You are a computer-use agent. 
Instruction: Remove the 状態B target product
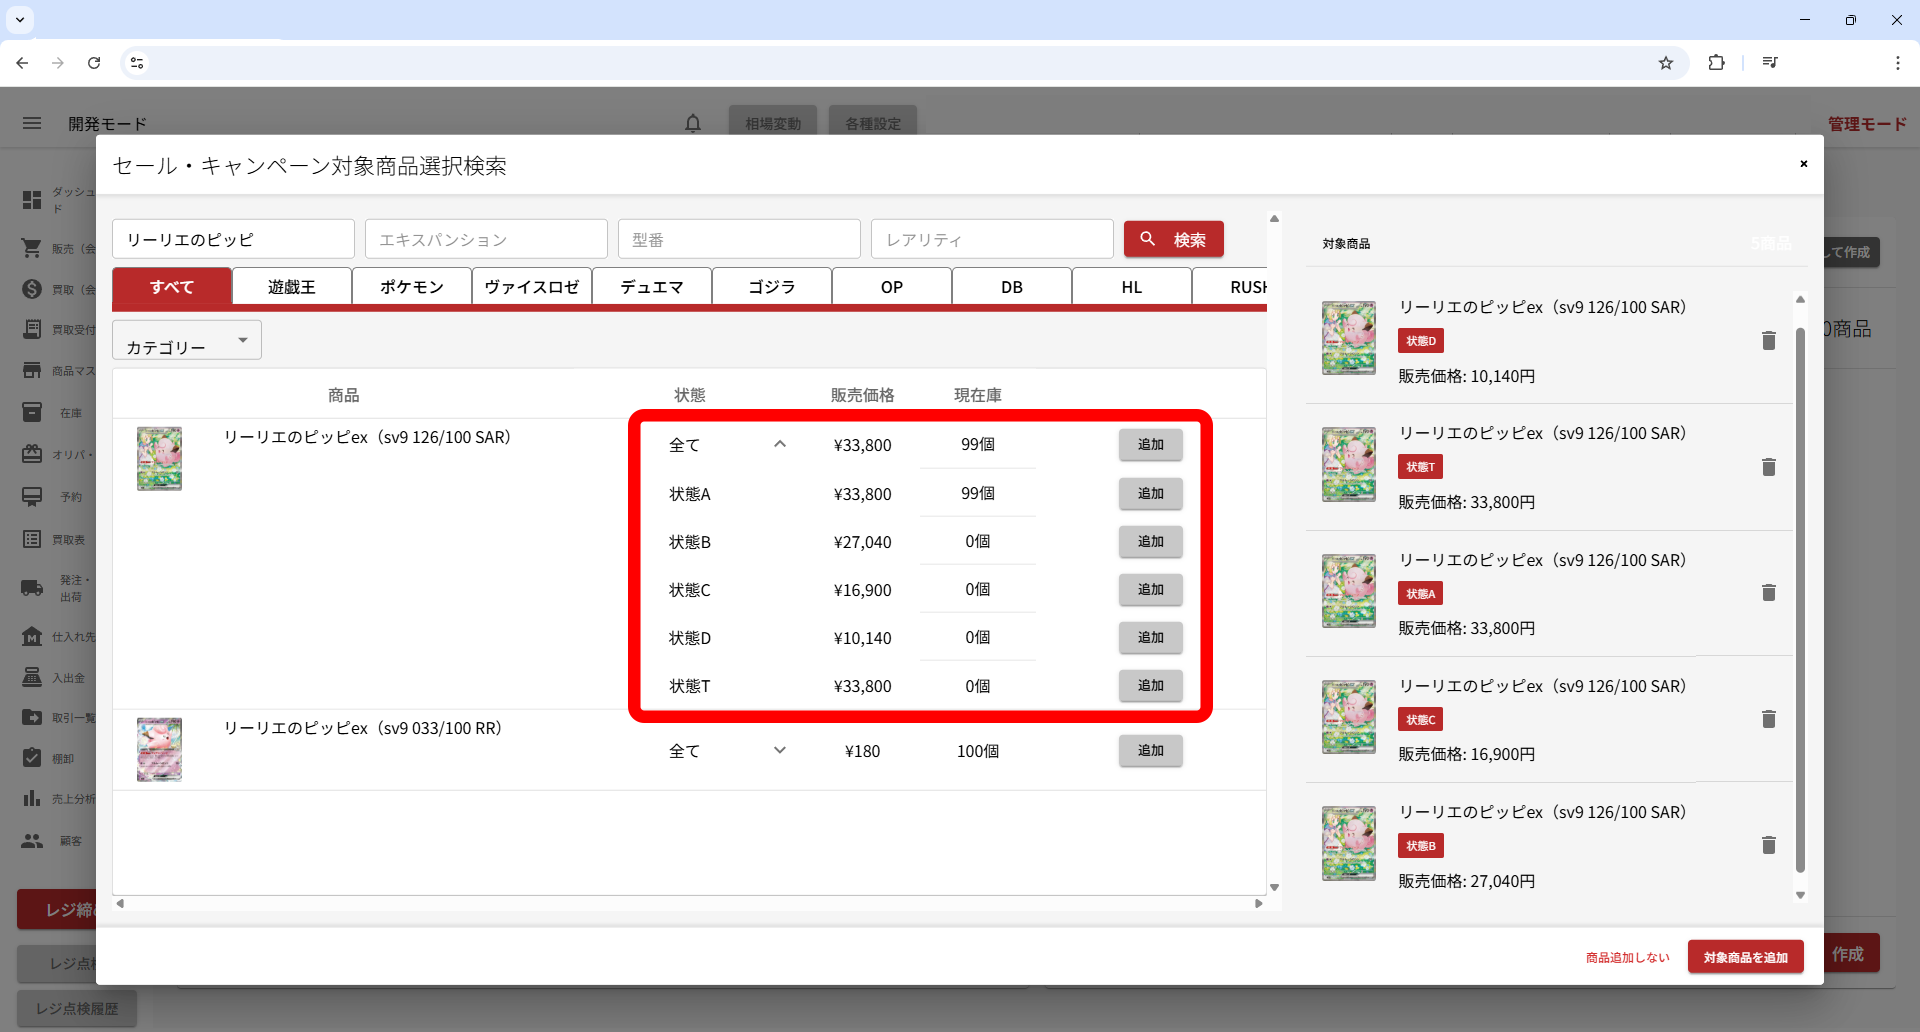[x=1768, y=845]
